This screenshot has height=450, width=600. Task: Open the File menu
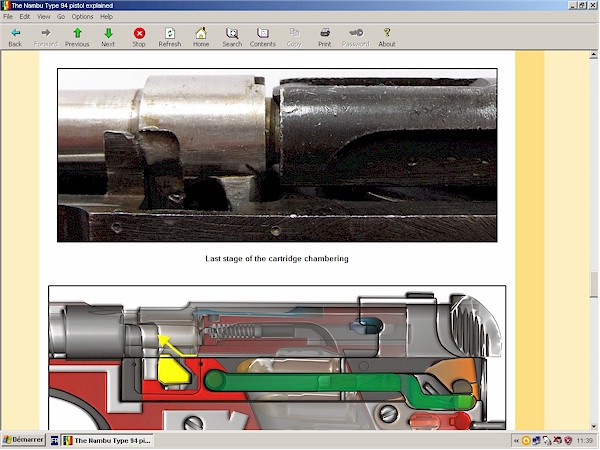8,16
